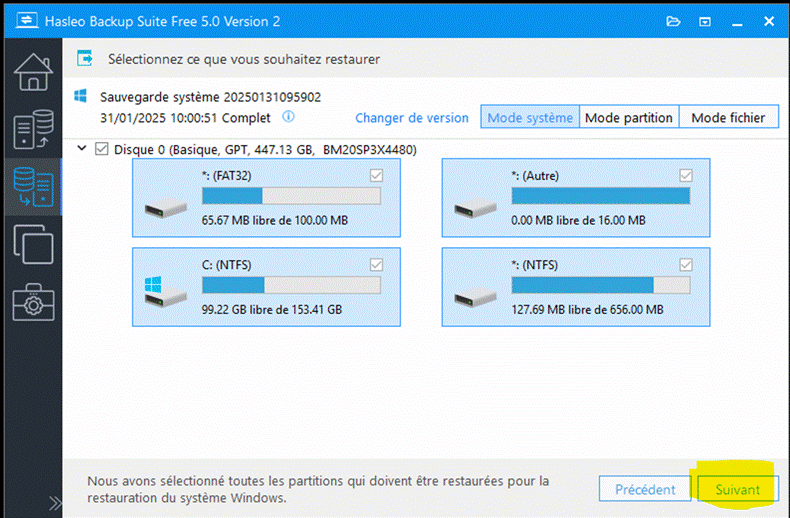
Task: Toggle the Disque 0 checkbox
Action: (x=102, y=149)
